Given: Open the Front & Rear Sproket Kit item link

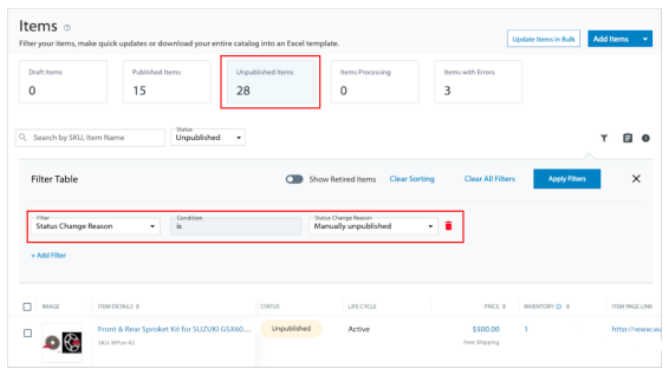Looking at the screenshot, I should coord(174,329).
